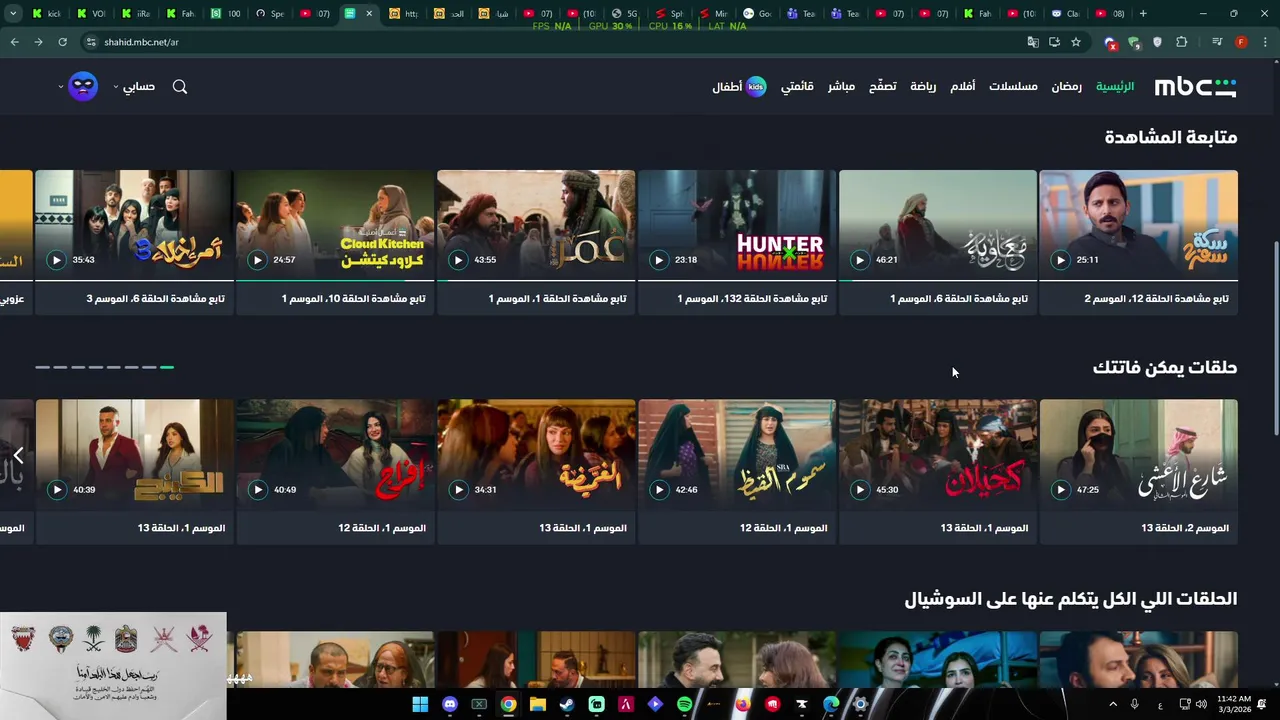The width and height of the screenshot is (1280, 720).
Task: Show previous items with carousel left arrow
Action: (18, 456)
